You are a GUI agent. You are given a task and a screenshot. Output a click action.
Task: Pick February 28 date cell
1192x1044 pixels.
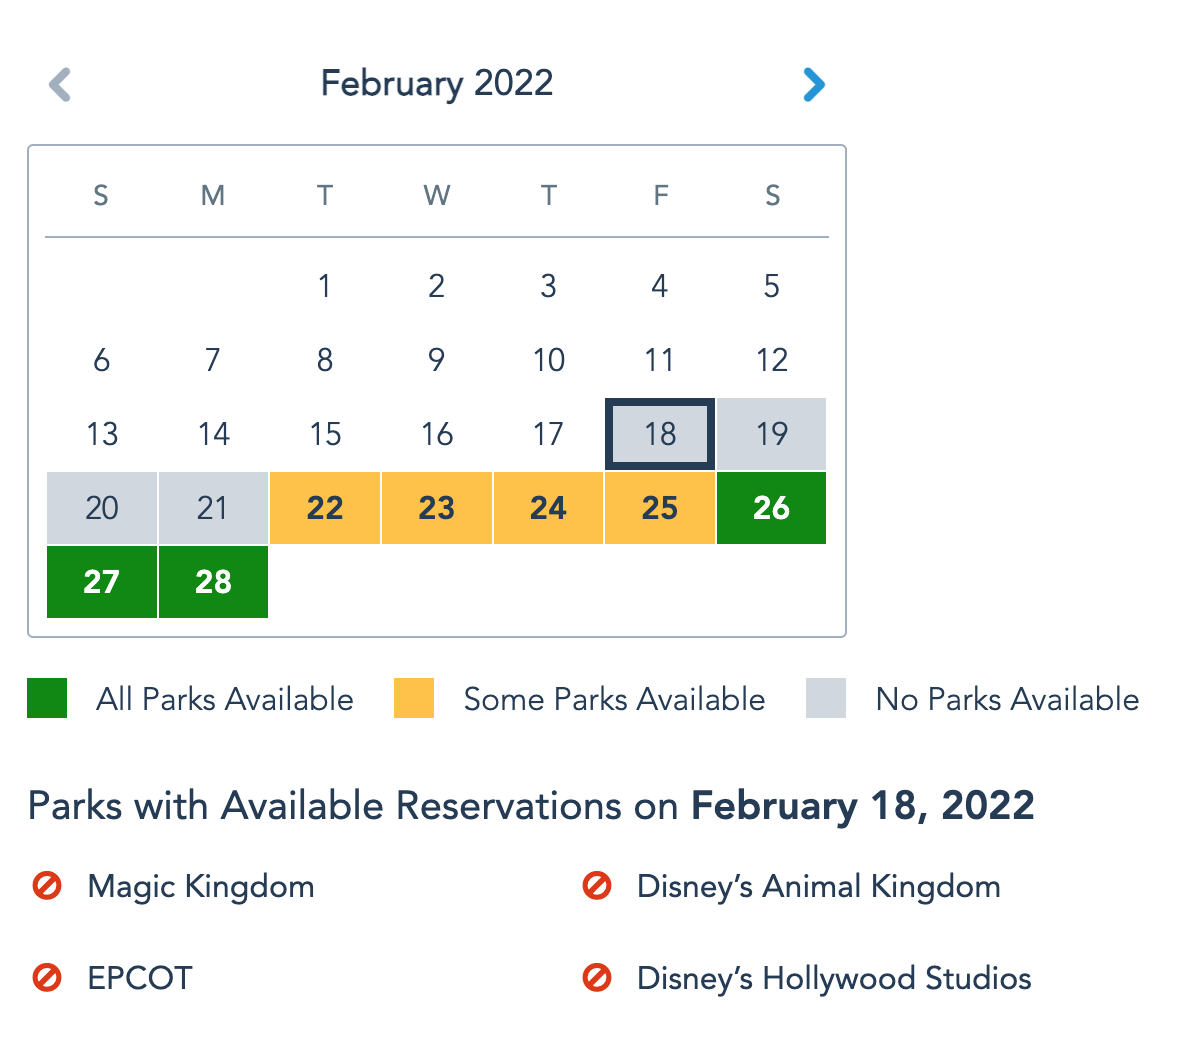(213, 582)
